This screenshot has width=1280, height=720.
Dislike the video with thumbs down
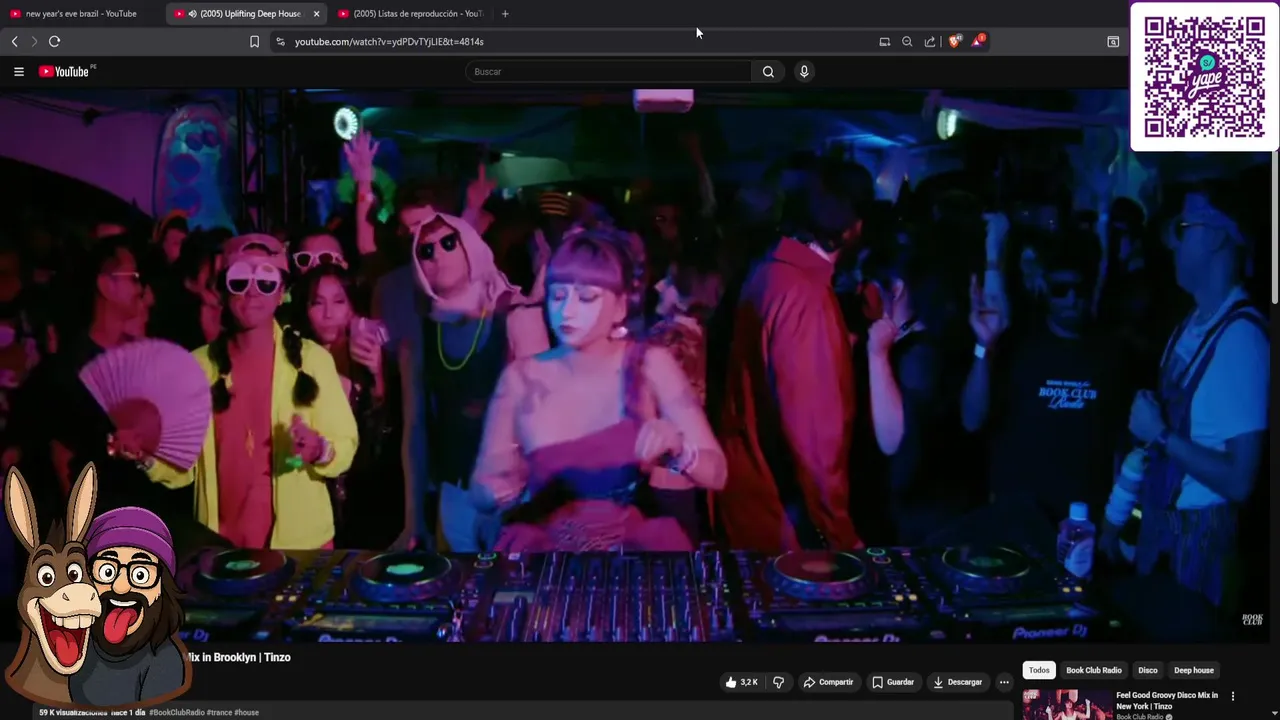click(778, 682)
